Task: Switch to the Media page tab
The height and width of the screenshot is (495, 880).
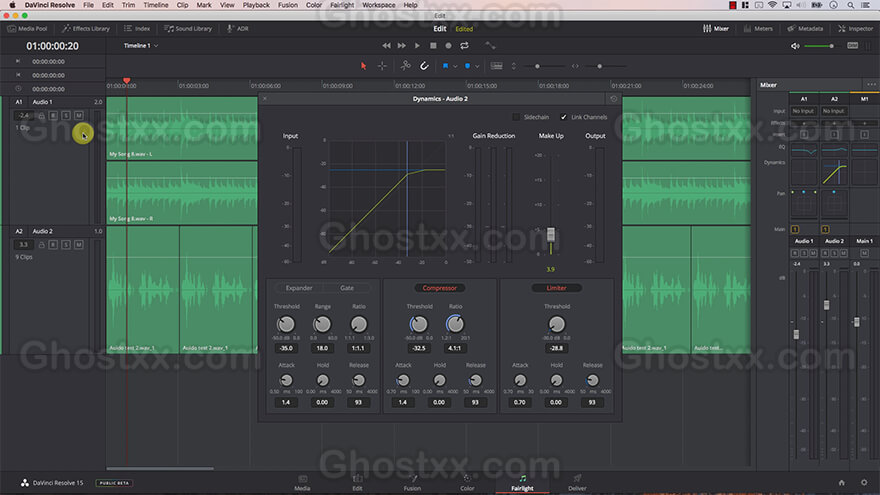Action: tap(302, 483)
